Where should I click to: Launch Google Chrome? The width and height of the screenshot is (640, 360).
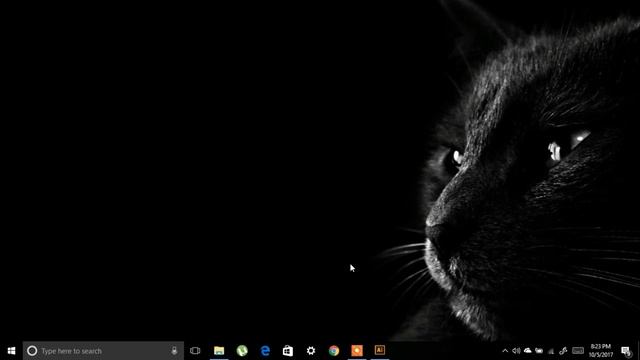pos(334,351)
